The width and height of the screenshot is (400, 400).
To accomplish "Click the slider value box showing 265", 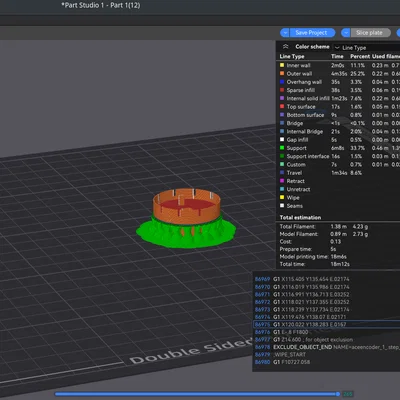I will click(x=348, y=394).
